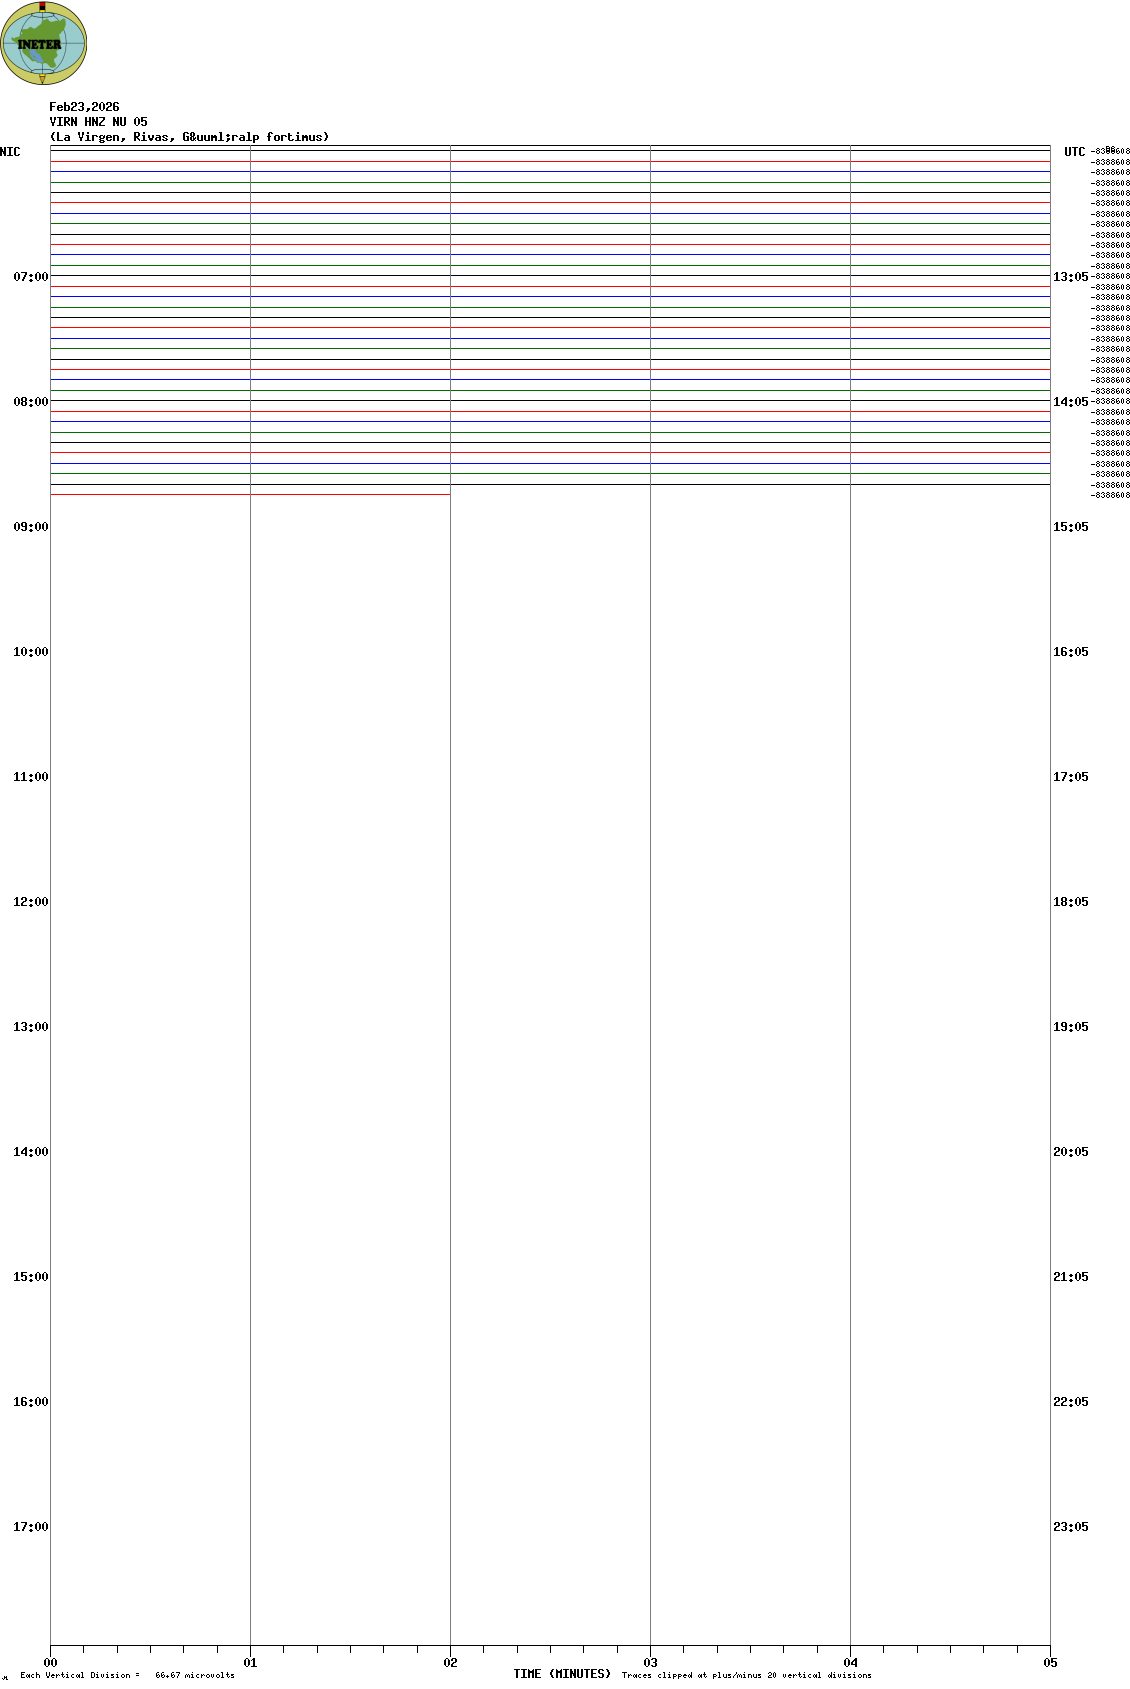Click the Each Vertical Division scale note
The width and height of the screenshot is (1130, 1689).
(x=127, y=1675)
